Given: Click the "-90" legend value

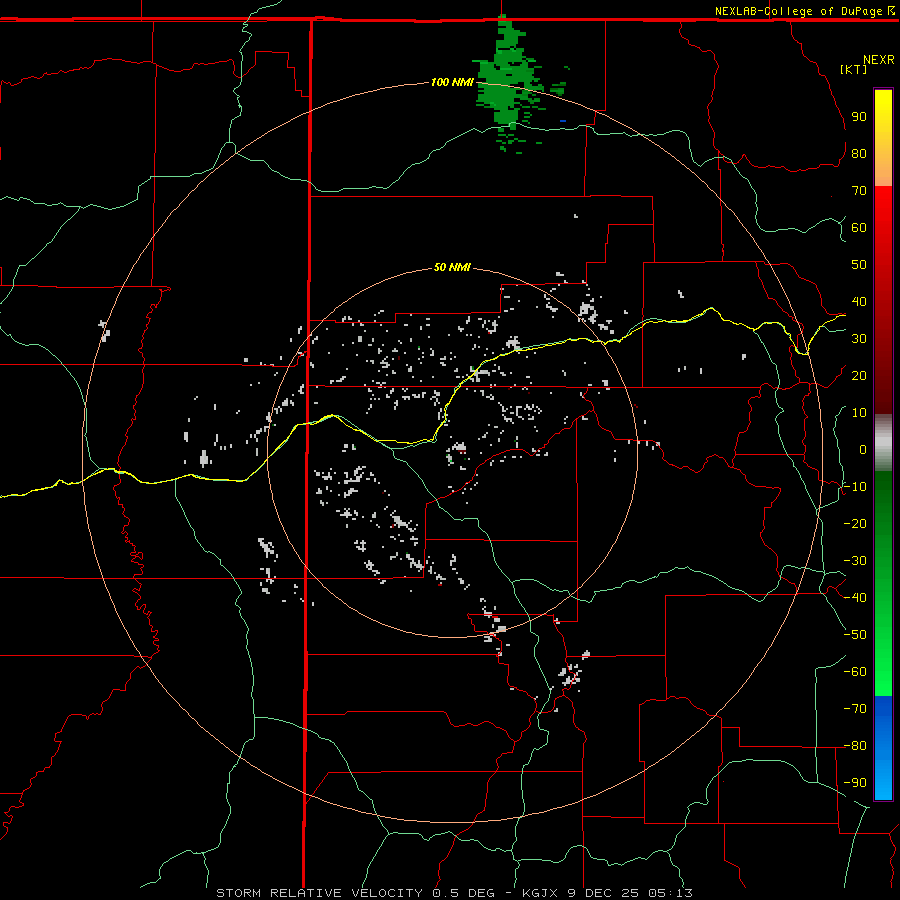Looking at the screenshot, I should coord(855,783).
